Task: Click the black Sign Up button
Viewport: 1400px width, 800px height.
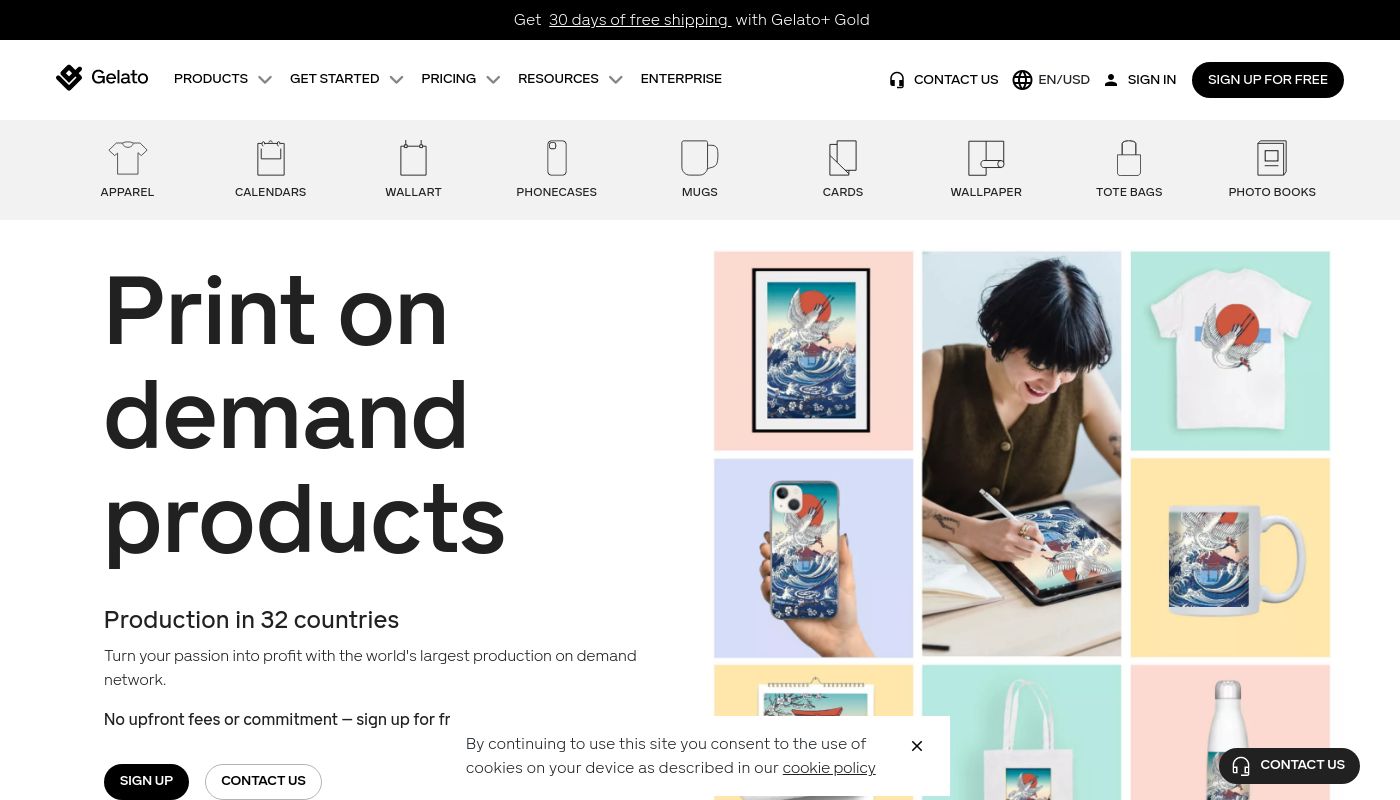Action: pyautogui.click(x=146, y=782)
